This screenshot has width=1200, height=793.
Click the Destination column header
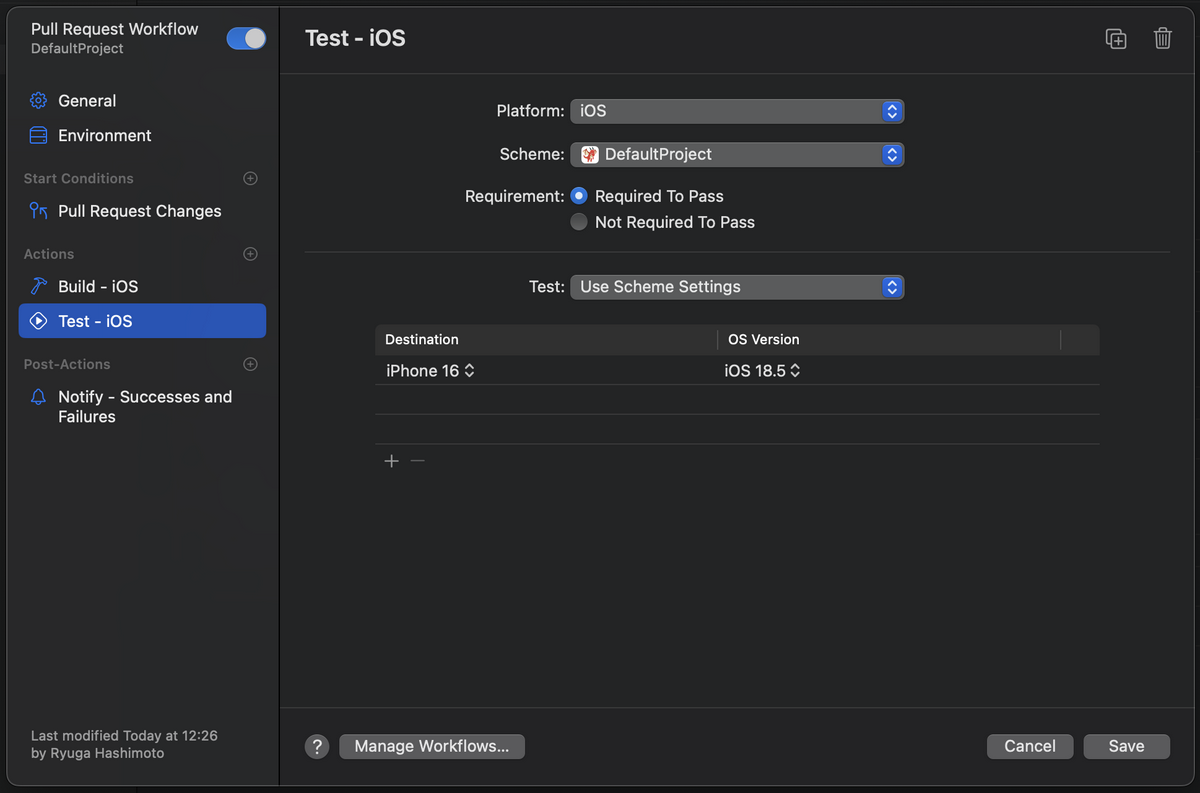pyautogui.click(x=546, y=340)
